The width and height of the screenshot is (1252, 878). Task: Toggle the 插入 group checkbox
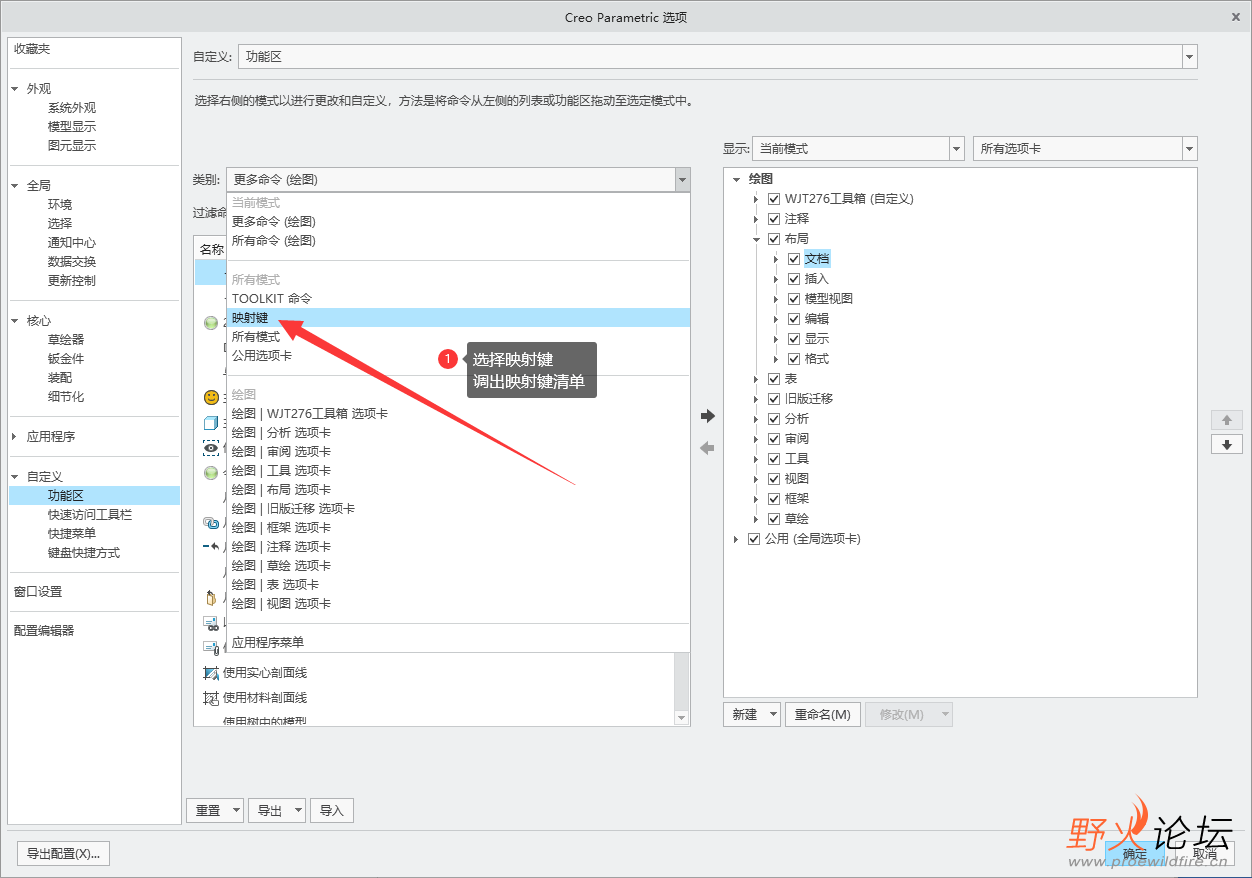(x=794, y=279)
